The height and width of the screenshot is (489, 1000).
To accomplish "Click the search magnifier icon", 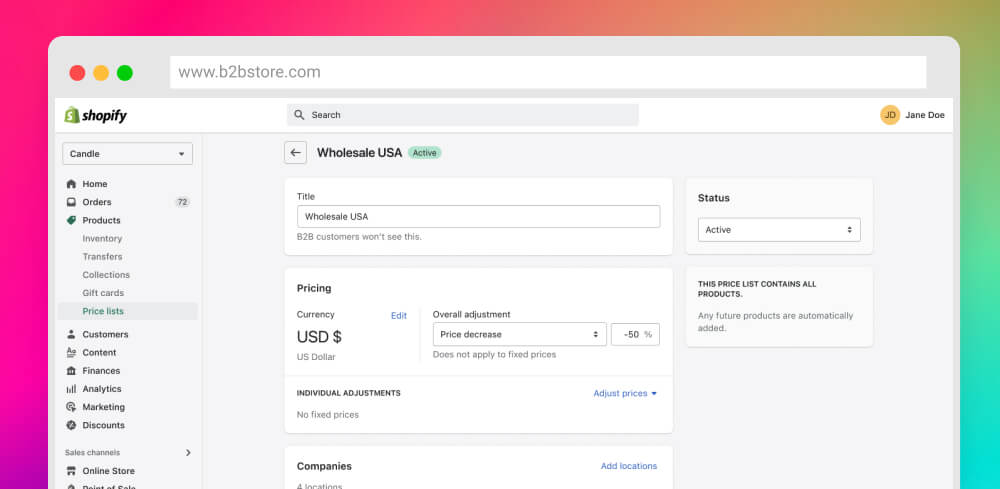I will point(298,115).
